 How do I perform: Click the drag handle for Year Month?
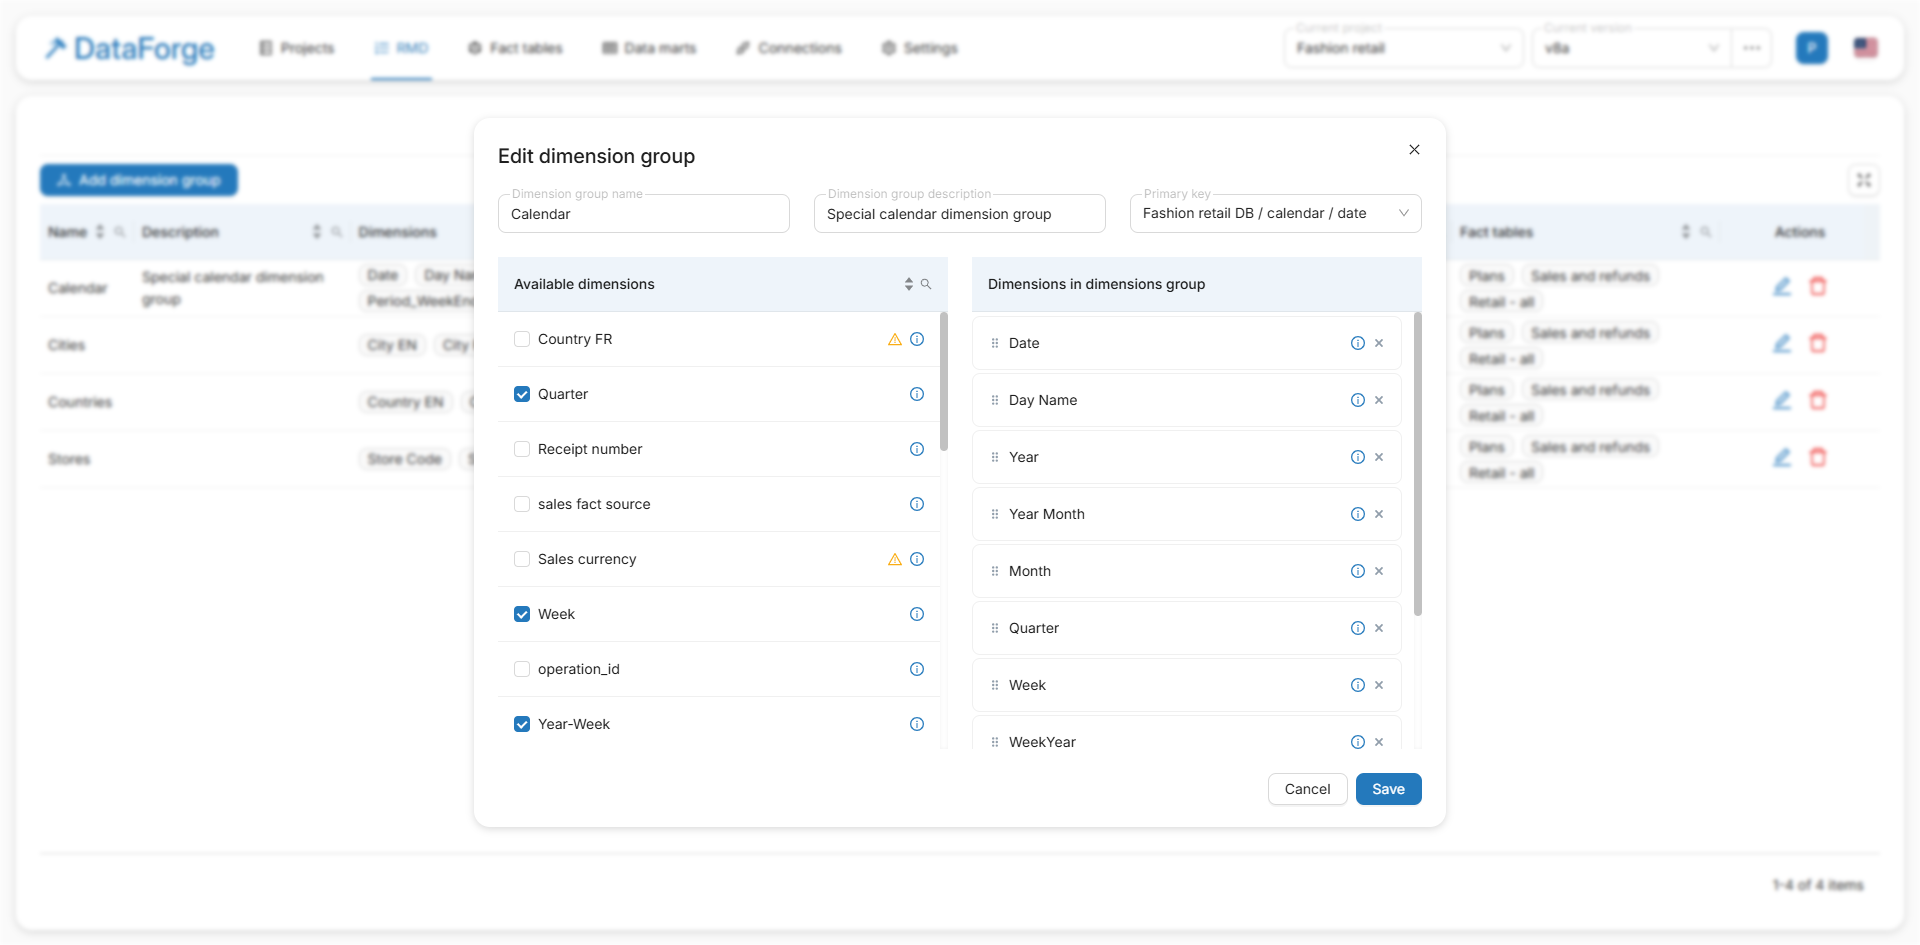pos(994,514)
